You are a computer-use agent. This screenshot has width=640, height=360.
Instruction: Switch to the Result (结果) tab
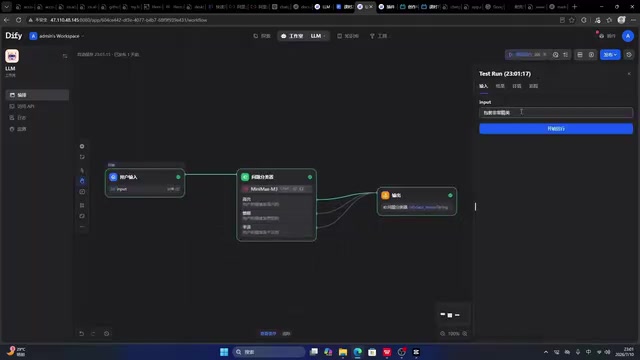tap(500, 86)
